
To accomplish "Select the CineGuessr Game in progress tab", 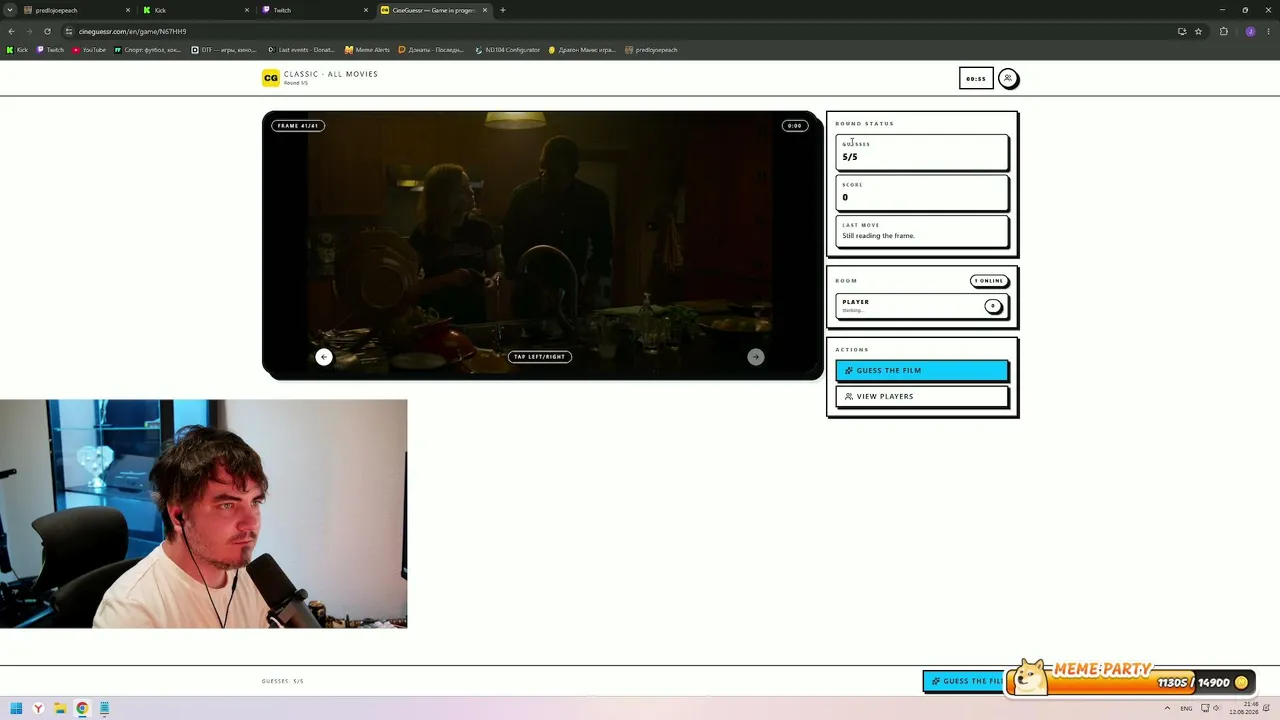I will coord(433,10).
